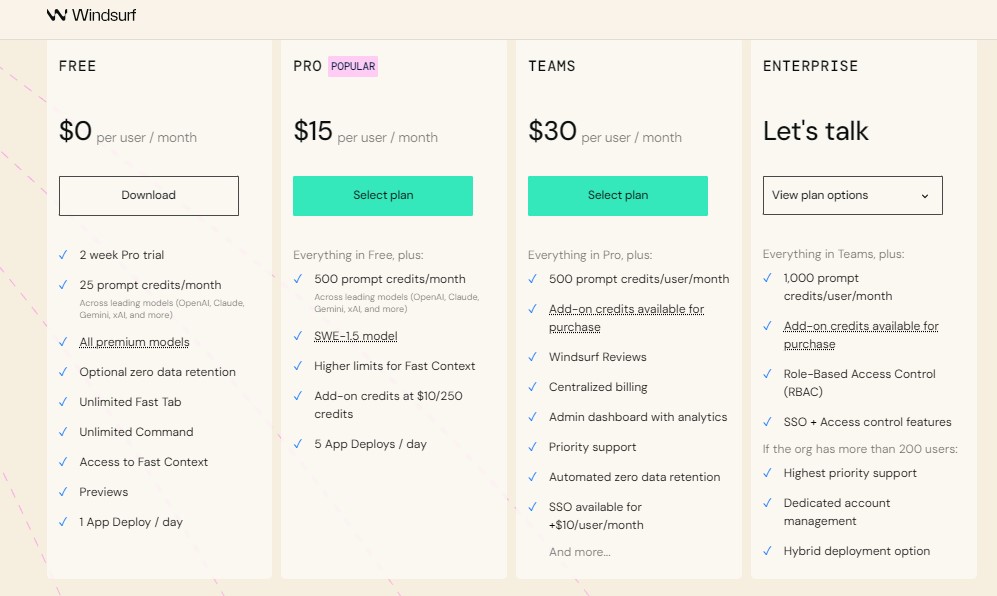Click checkmark beside Unlimited Fast Tab

(x=63, y=402)
